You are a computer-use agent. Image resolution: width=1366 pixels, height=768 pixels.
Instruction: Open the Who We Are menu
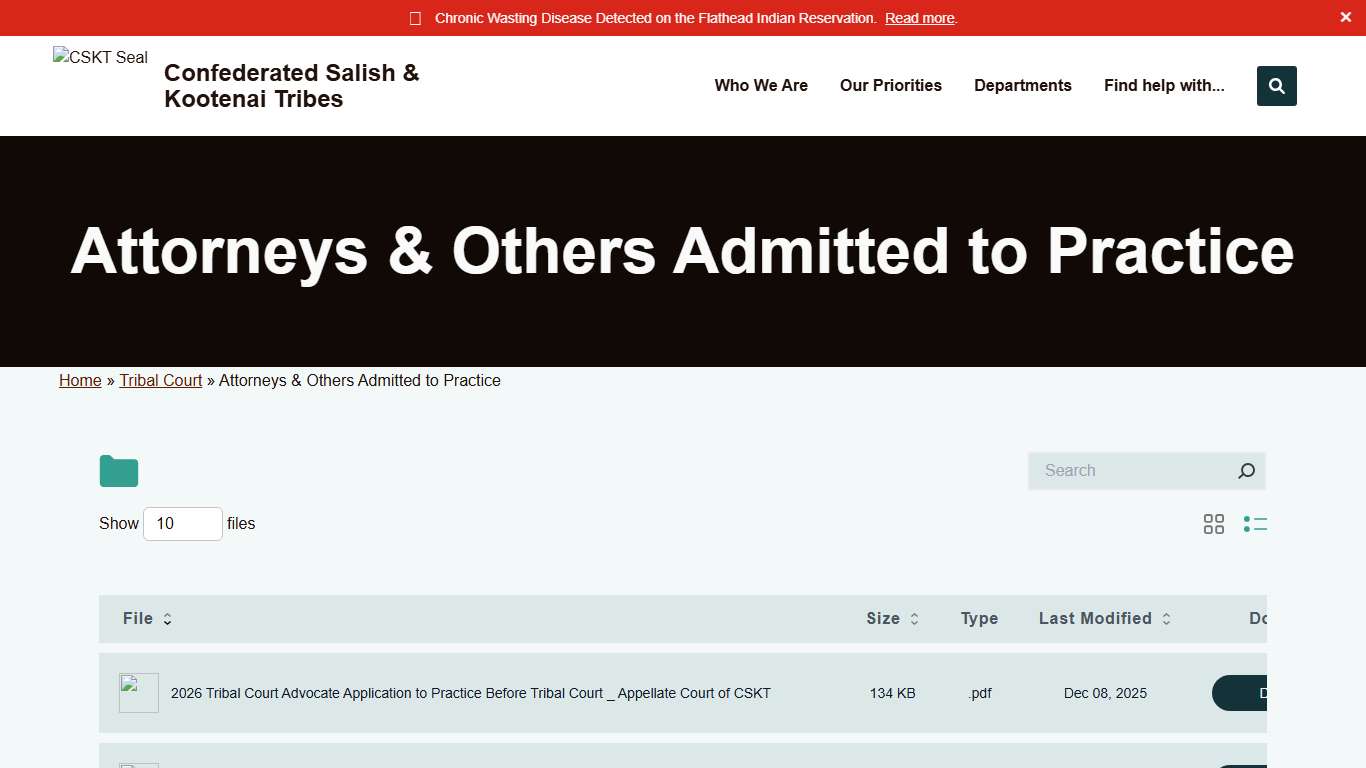760,86
